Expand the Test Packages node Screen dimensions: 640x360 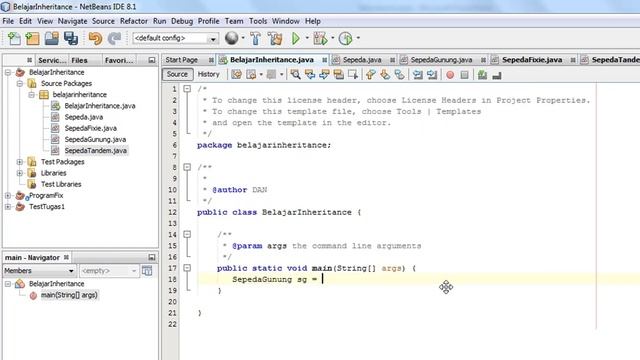20,162
